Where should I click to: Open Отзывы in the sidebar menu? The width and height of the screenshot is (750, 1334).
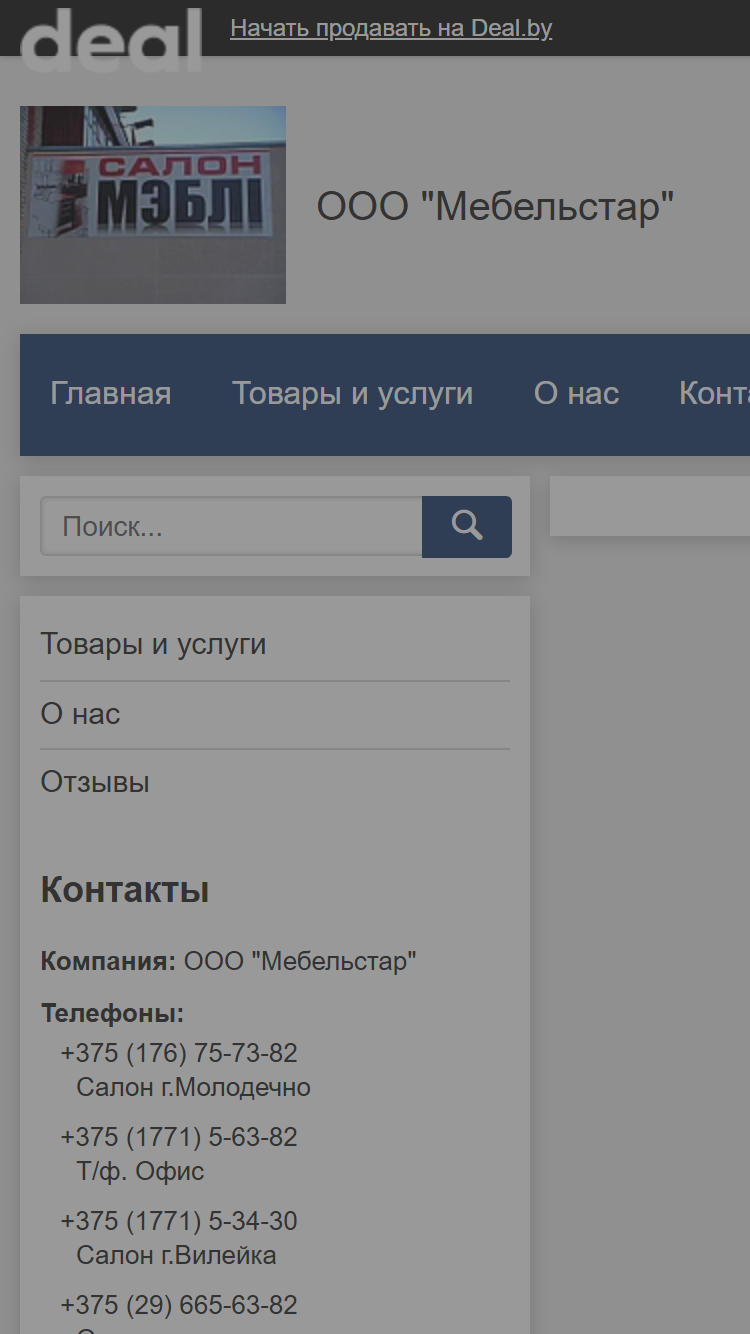coord(95,782)
